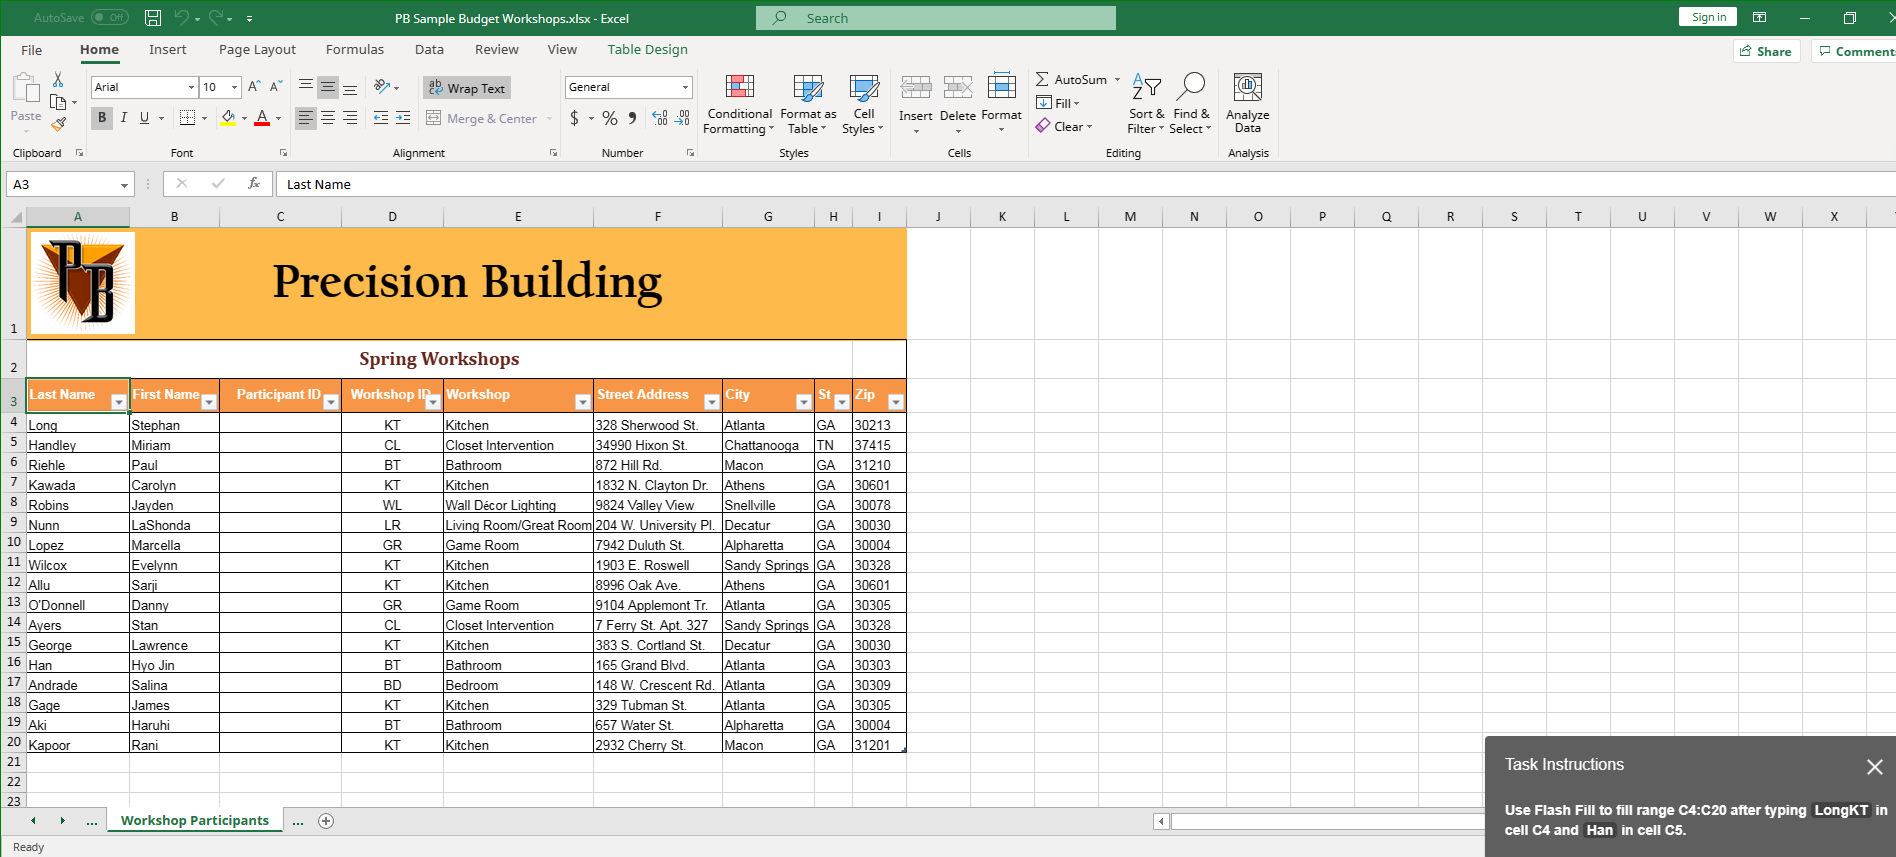This screenshot has height=857, width=1896.
Task: Expand the Name Box dropdown
Action: [x=124, y=185]
